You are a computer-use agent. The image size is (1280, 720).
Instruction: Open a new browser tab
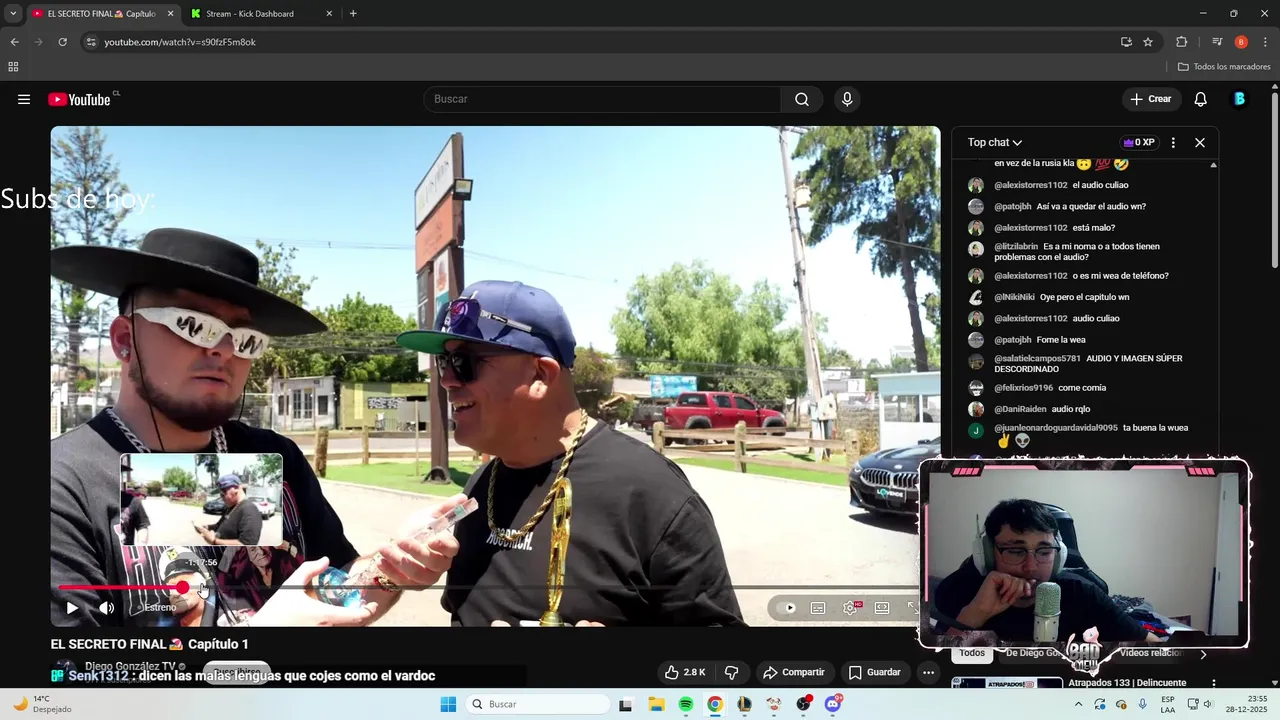(x=353, y=14)
